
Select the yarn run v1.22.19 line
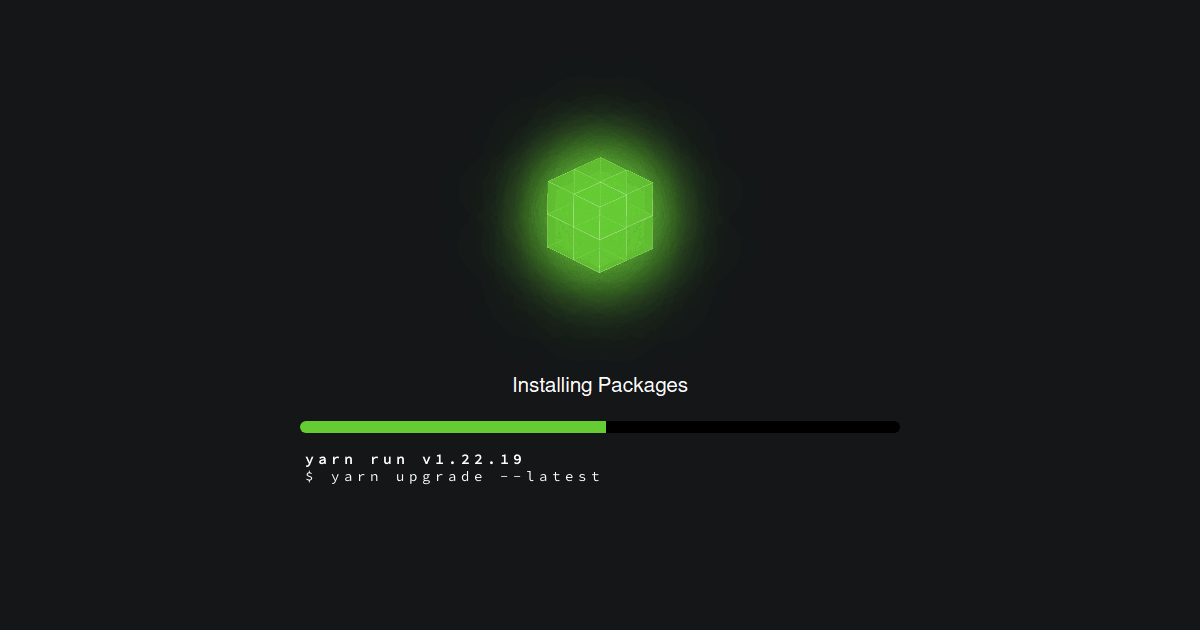tap(414, 459)
